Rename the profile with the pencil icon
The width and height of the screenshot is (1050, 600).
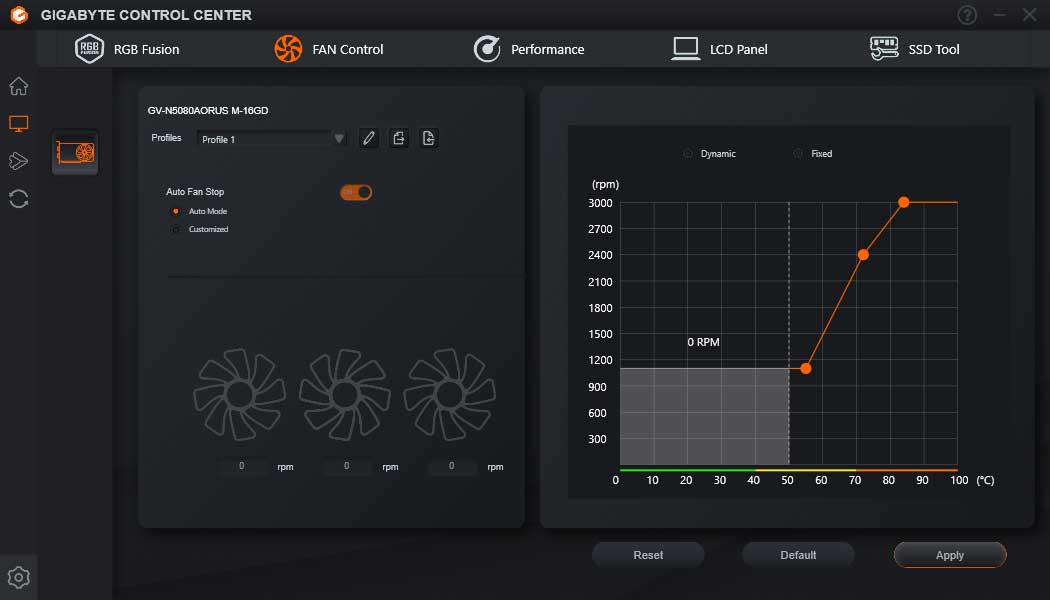click(368, 137)
